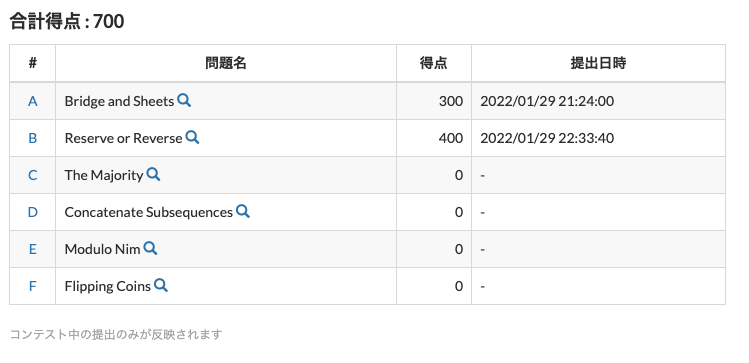Image resolution: width=749 pixels, height=363 pixels.
Task: Click the score 0 in Concatenate Subsequences row
Action: pyautogui.click(x=459, y=212)
